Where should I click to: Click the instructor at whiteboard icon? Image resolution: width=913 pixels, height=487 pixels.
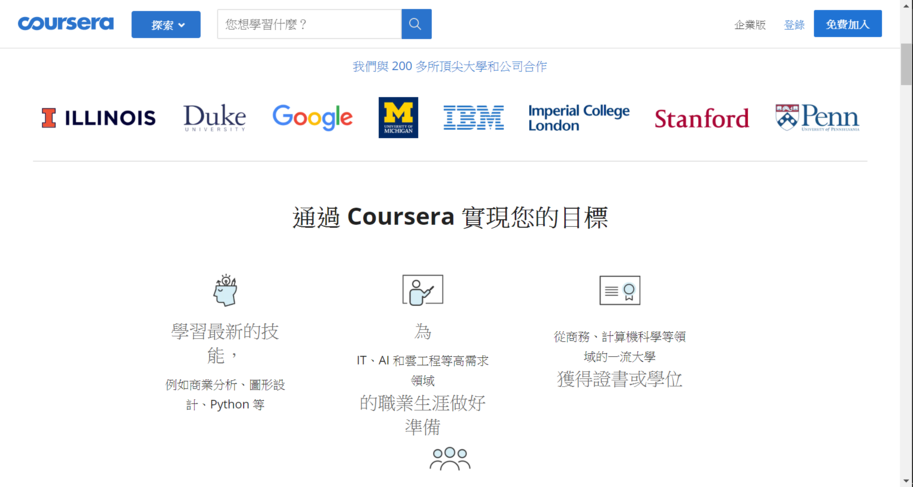click(423, 290)
